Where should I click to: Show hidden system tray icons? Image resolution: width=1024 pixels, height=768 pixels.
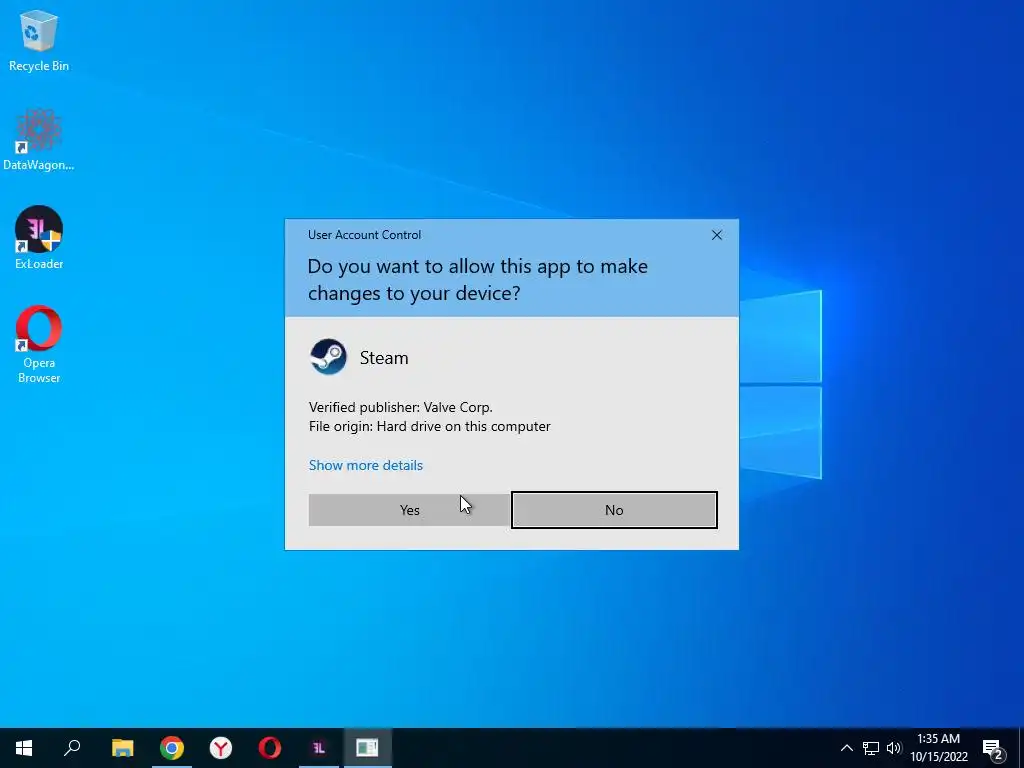(846, 748)
